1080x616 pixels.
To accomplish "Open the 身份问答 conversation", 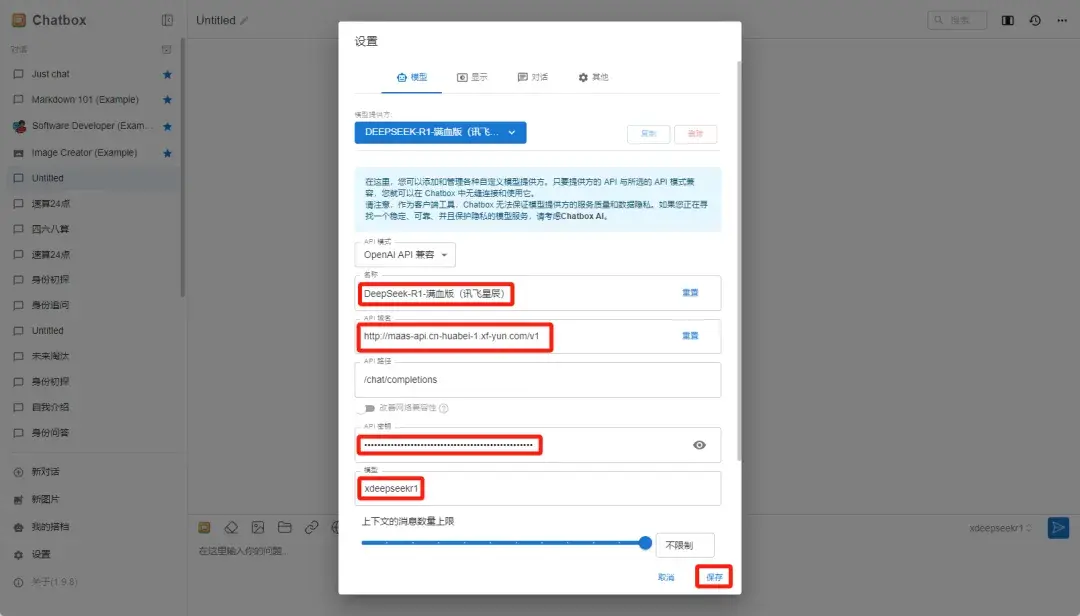I will [x=92, y=433].
